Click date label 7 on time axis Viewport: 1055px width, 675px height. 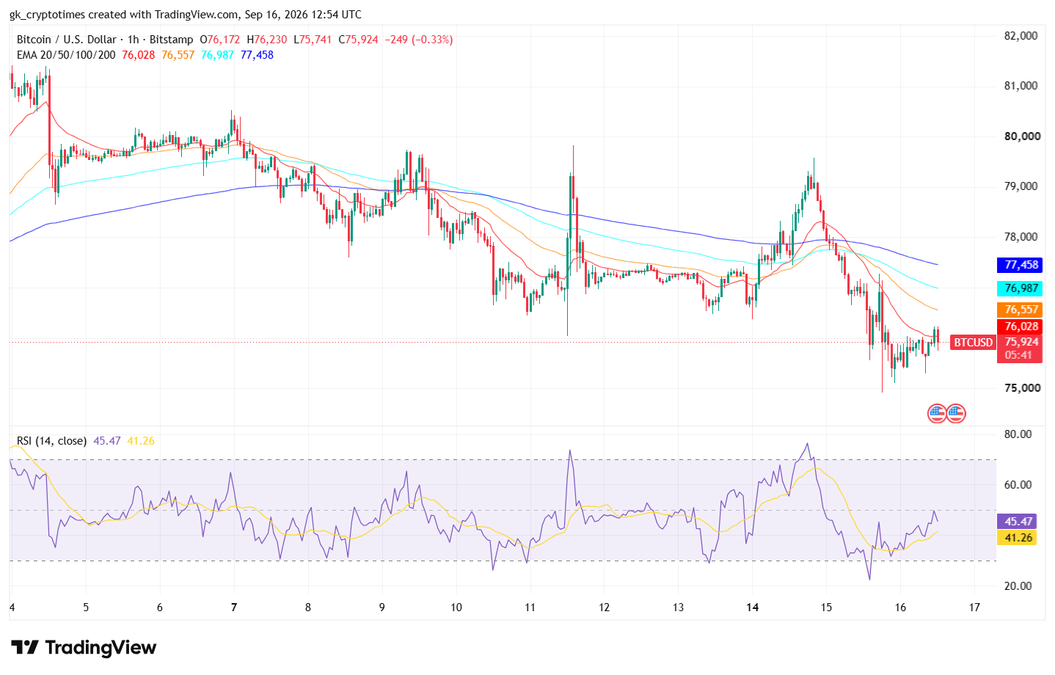[x=234, y=607]
